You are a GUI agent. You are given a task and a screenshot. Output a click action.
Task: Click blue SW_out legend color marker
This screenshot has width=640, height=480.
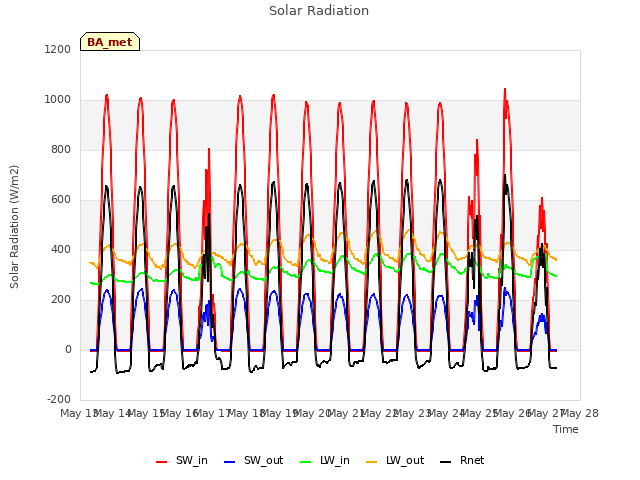pyautogui.click(x=230, y=462)
